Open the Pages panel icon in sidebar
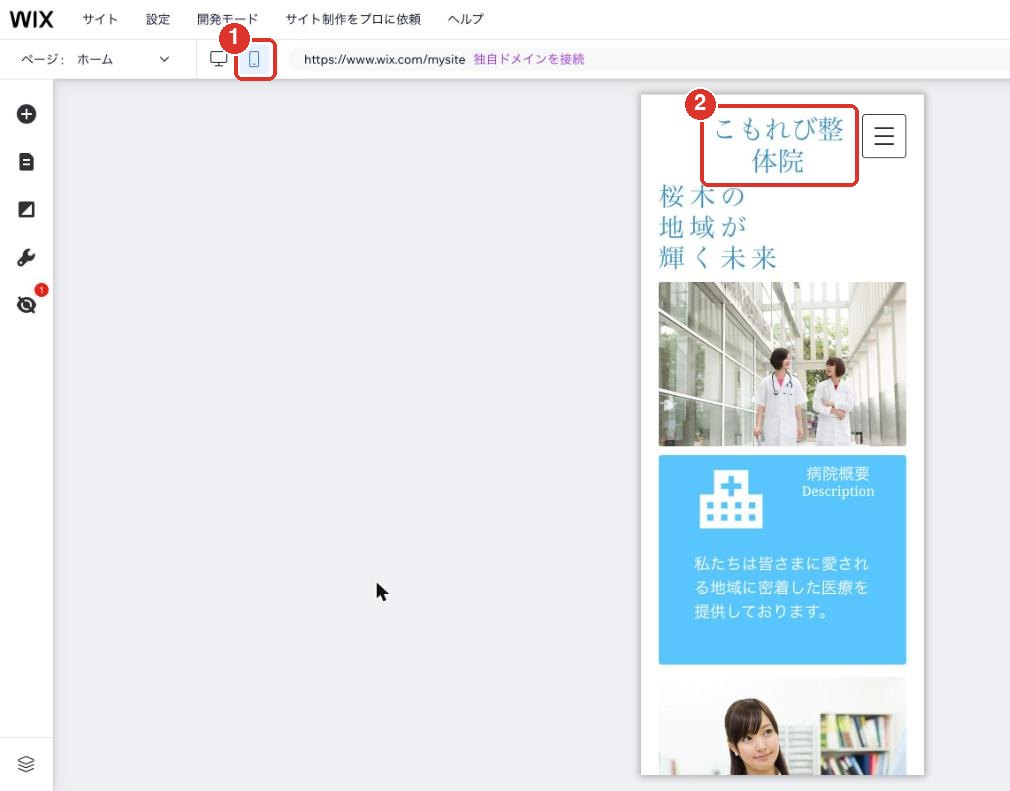Image resolution: width=1010 pixels, height=791 pixels. 26,162
